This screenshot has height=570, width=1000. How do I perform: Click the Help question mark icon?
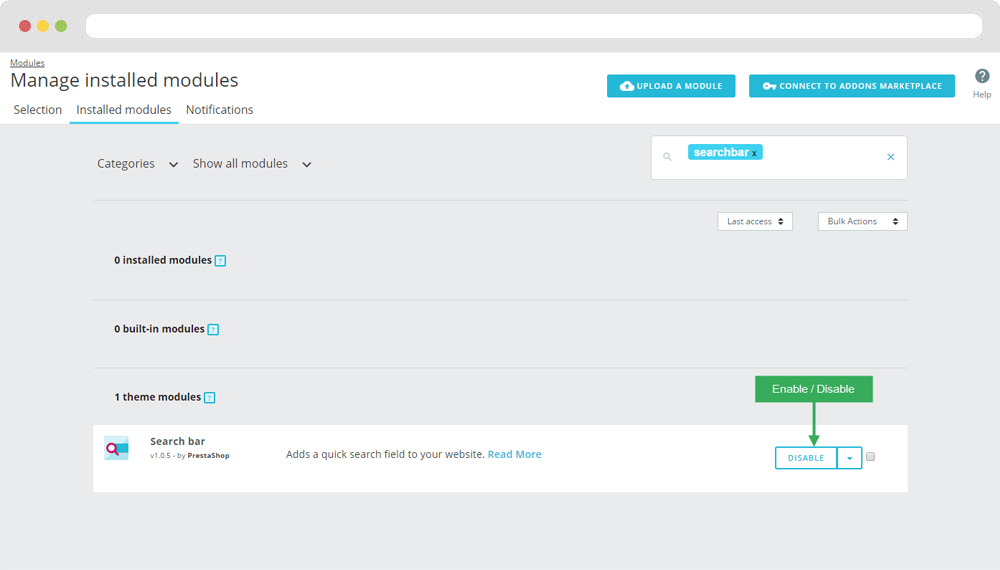[x=982, y=77]
